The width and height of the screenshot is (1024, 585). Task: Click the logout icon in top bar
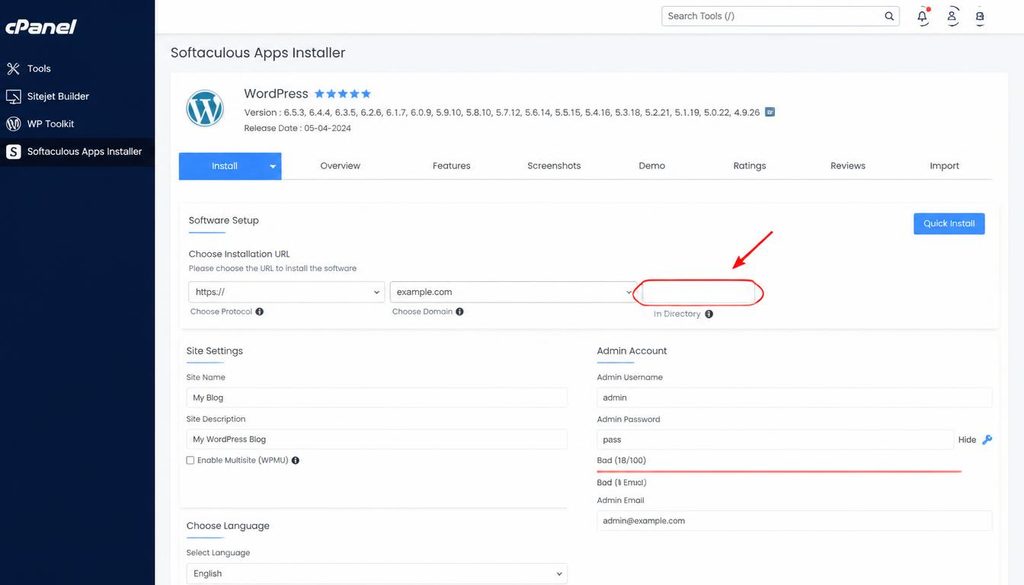[980, 17]
